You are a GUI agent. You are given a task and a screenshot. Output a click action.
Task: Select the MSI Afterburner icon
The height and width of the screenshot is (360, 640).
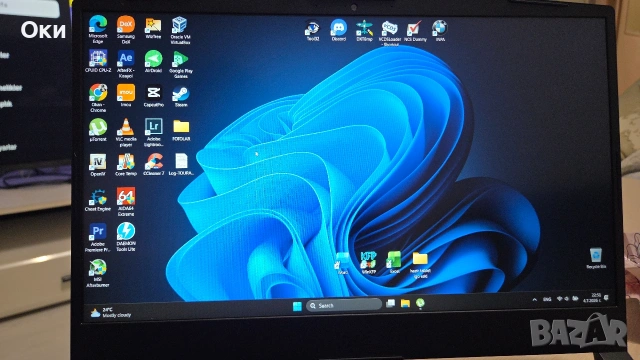point(98,273)
